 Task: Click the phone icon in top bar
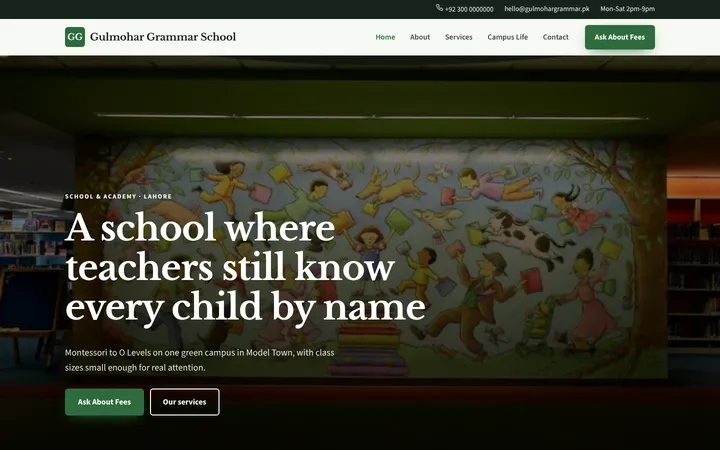(x=439, y=8)
